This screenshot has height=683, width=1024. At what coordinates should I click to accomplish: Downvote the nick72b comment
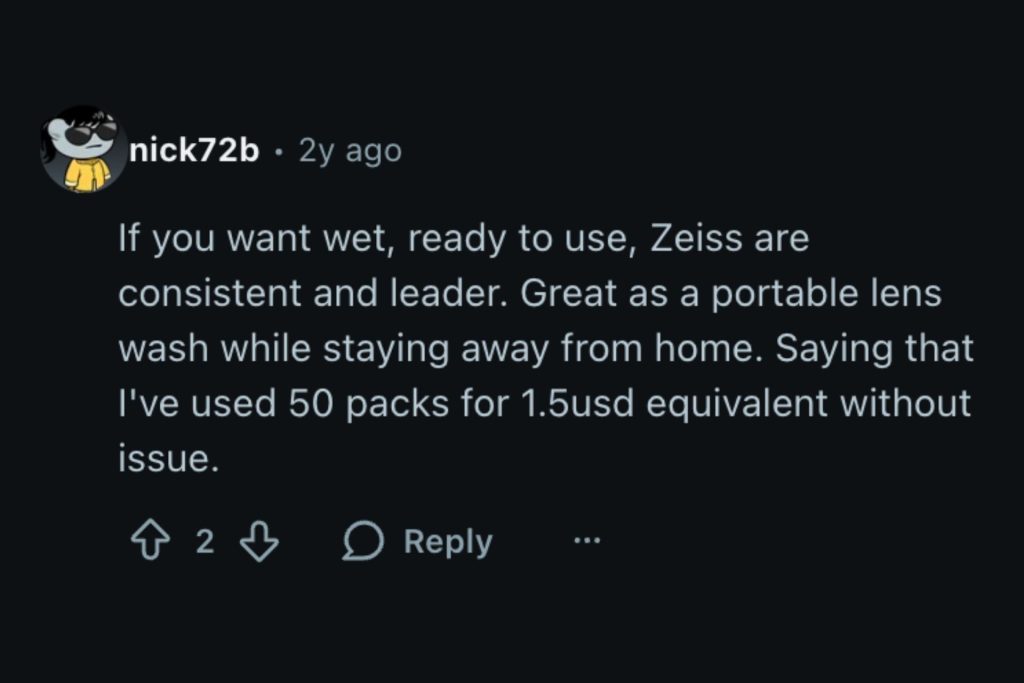coord(260,542)
